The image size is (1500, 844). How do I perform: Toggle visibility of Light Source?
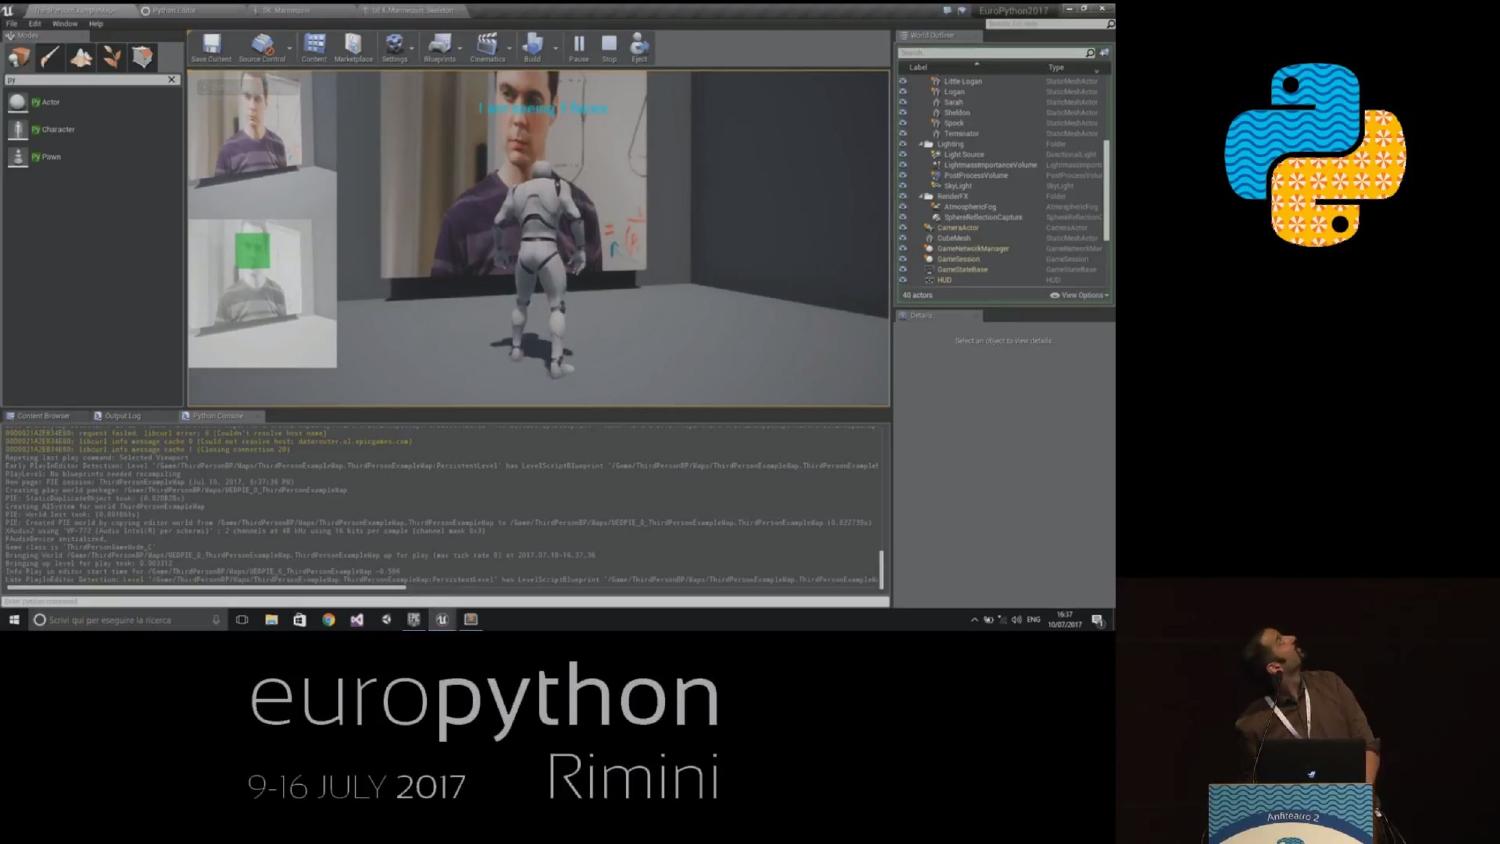(x=903, y=155)
